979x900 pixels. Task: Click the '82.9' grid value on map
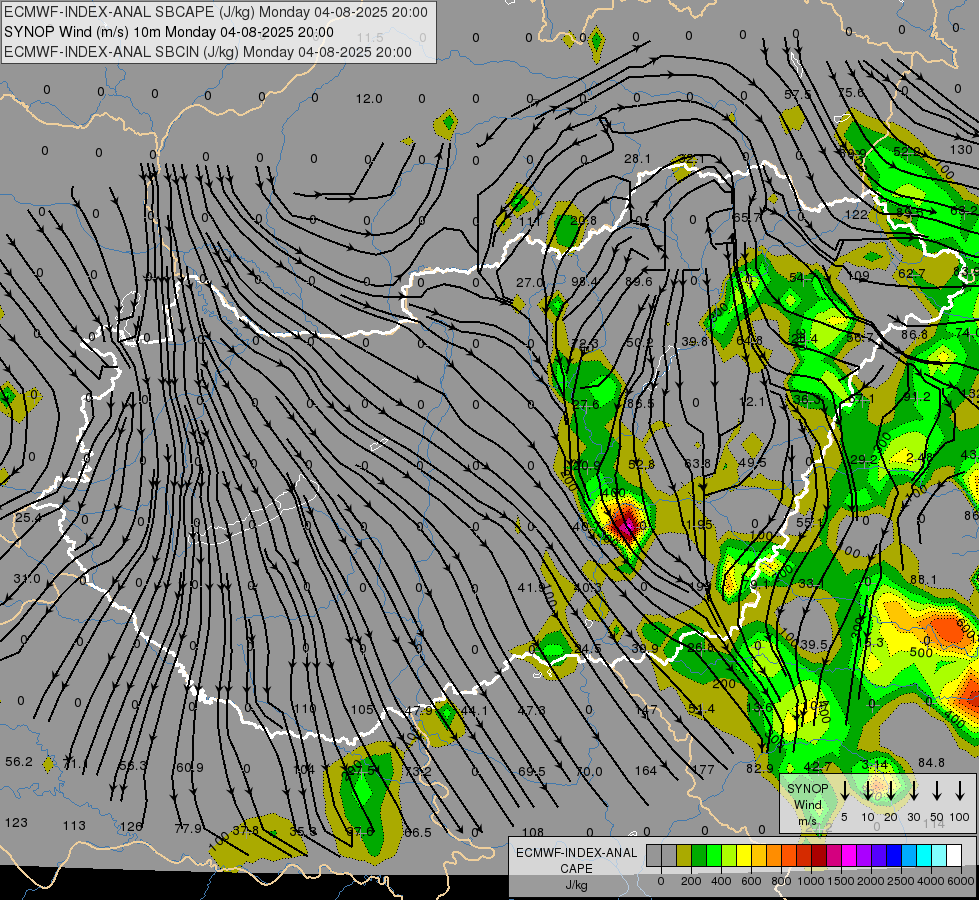tap(760, 768)
